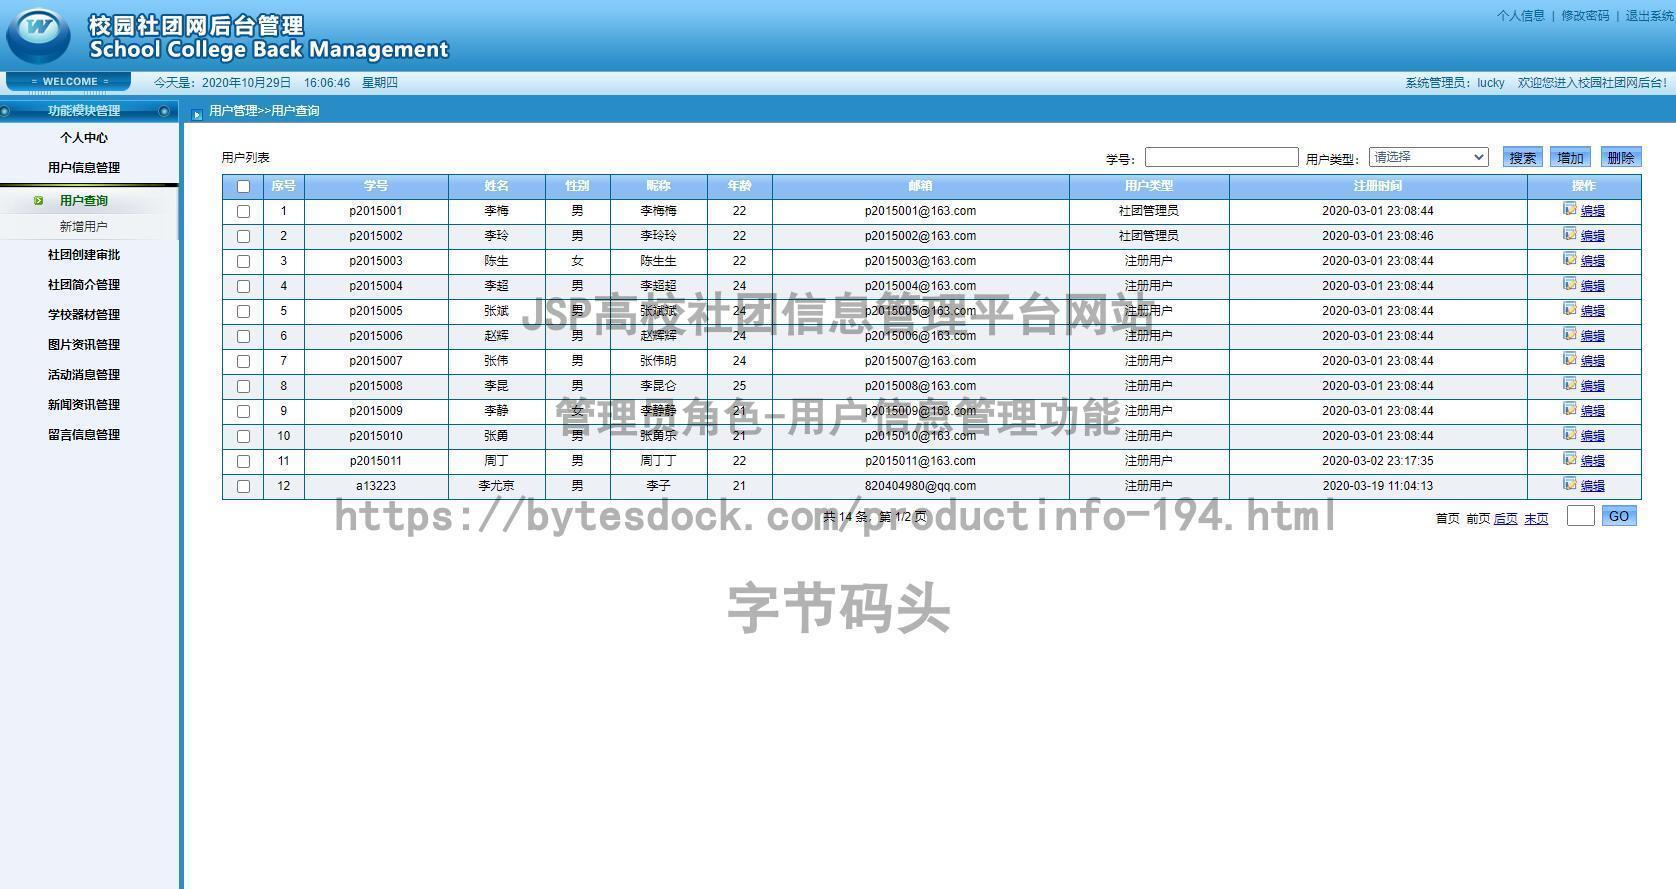Image resolution: width=1676 pixels, height=889 pixels.
Task: Open the 用户类型 dropdown
Action: coord(1428,157)
